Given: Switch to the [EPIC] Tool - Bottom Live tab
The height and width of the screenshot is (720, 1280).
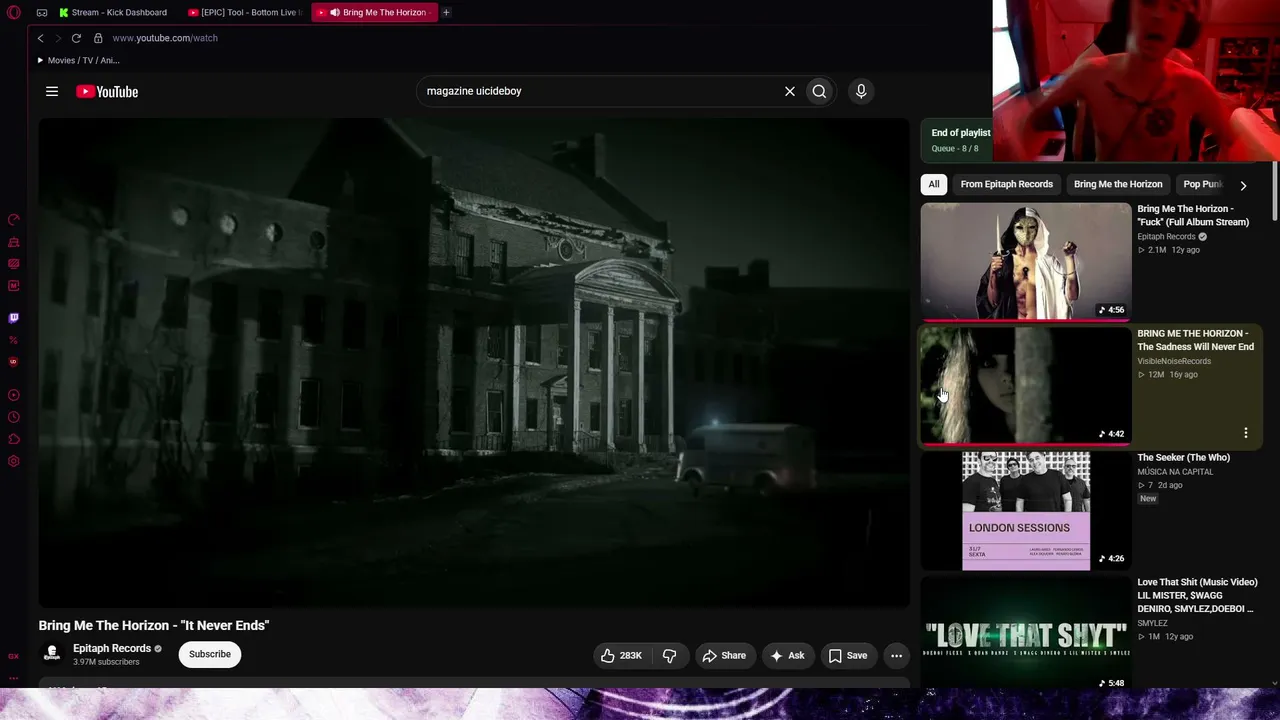Looking at the screenshot, I should 245,12.
